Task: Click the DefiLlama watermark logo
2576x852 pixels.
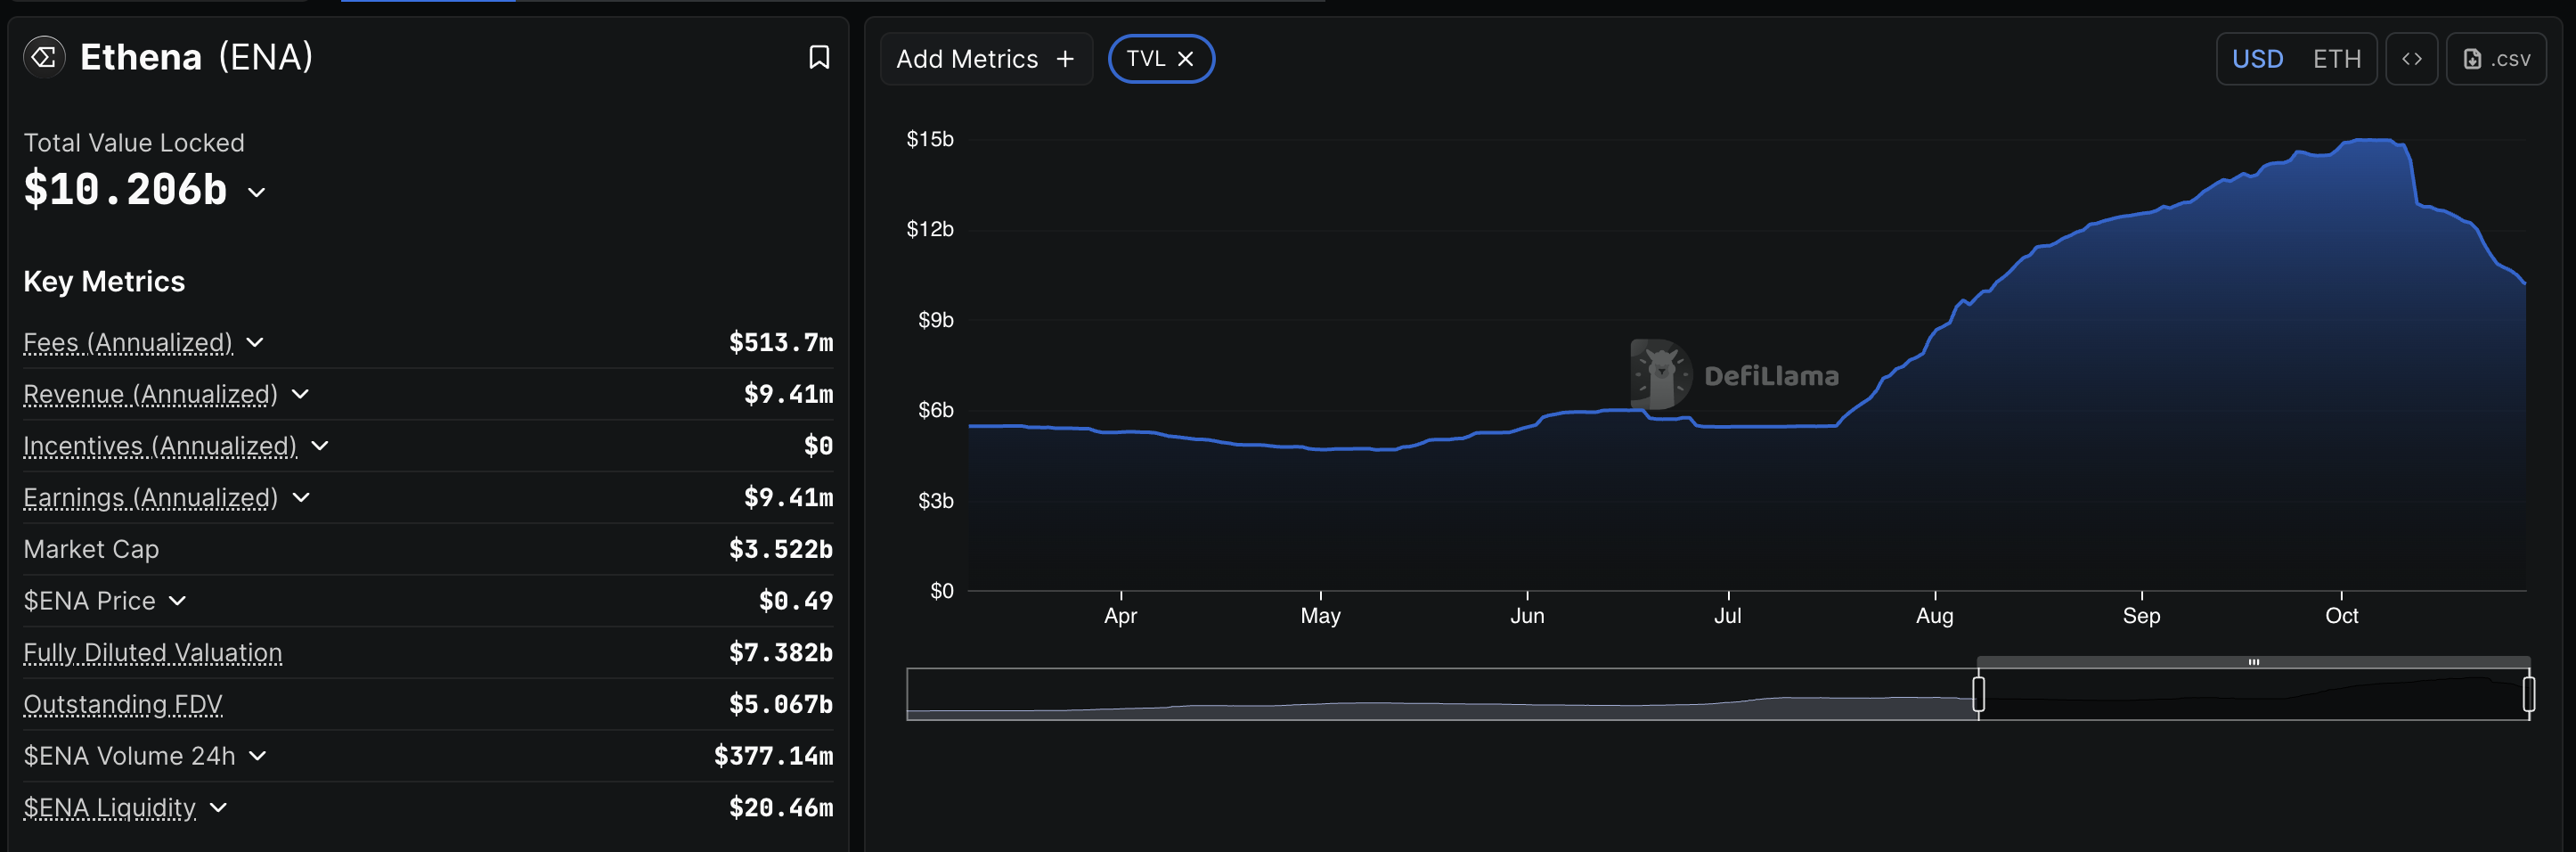Action: pyautogui.click(x=1660, y=375)
